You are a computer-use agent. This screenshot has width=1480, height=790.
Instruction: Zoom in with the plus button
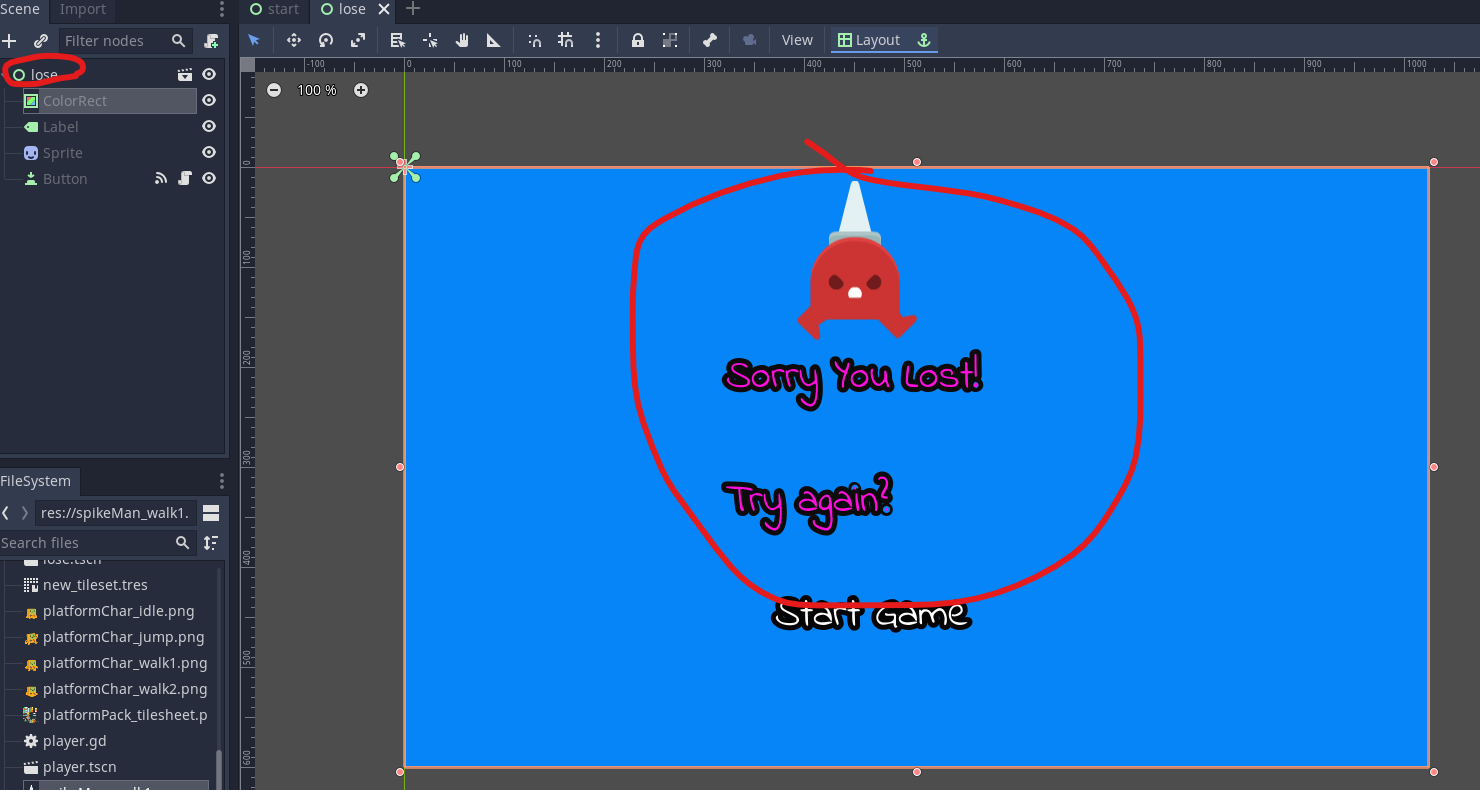(x=361, y=90)
